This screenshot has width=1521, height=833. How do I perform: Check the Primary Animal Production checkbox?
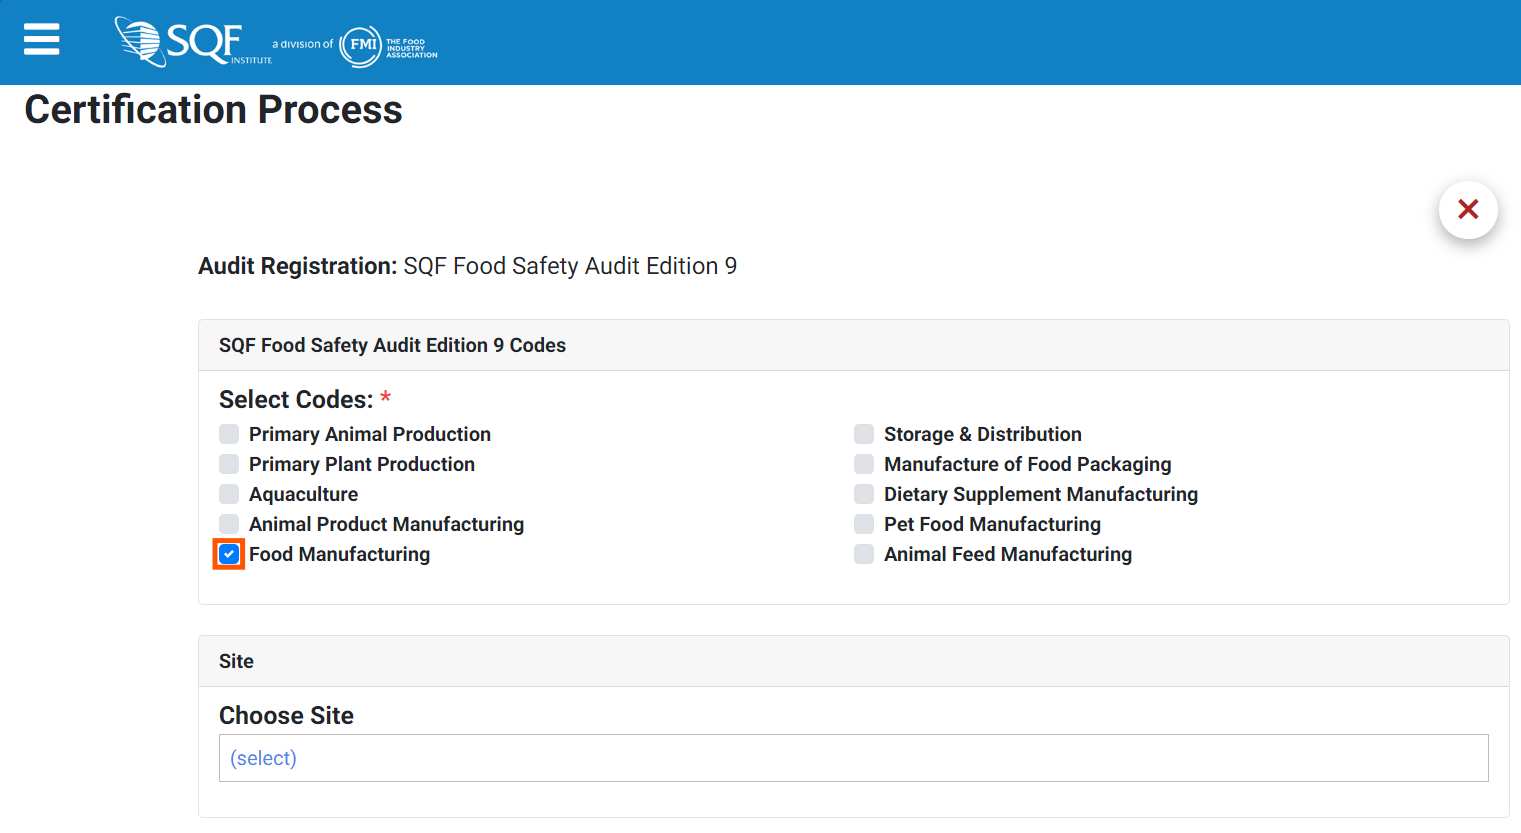pyautogui.click(x=229, y=434)
